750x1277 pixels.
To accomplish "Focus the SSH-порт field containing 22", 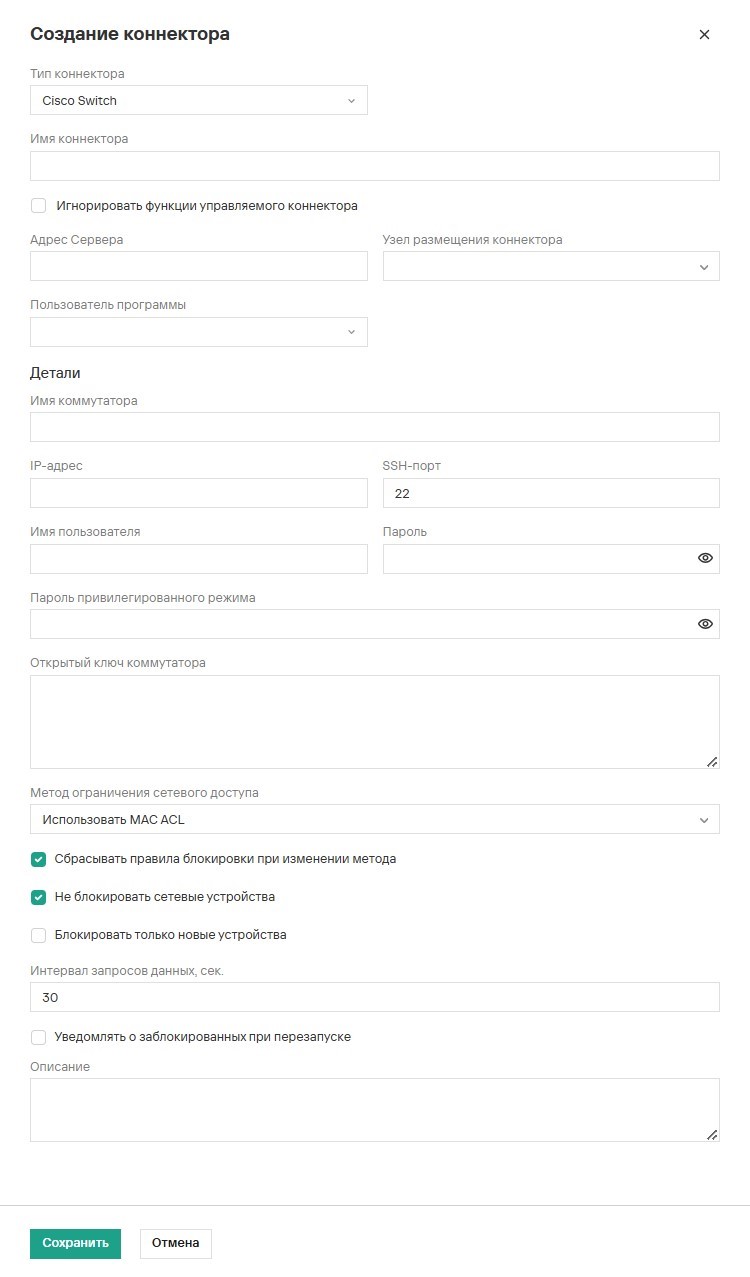I will [551, 493].
